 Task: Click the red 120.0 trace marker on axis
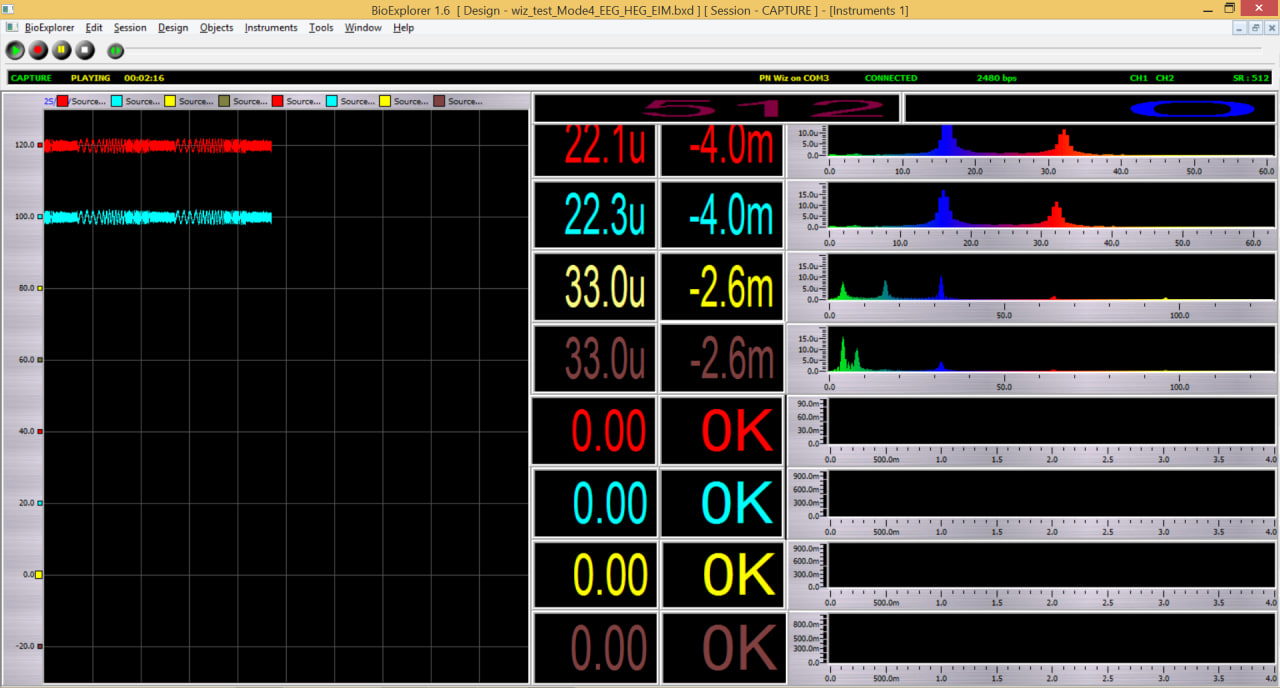(x=40, y=145)
